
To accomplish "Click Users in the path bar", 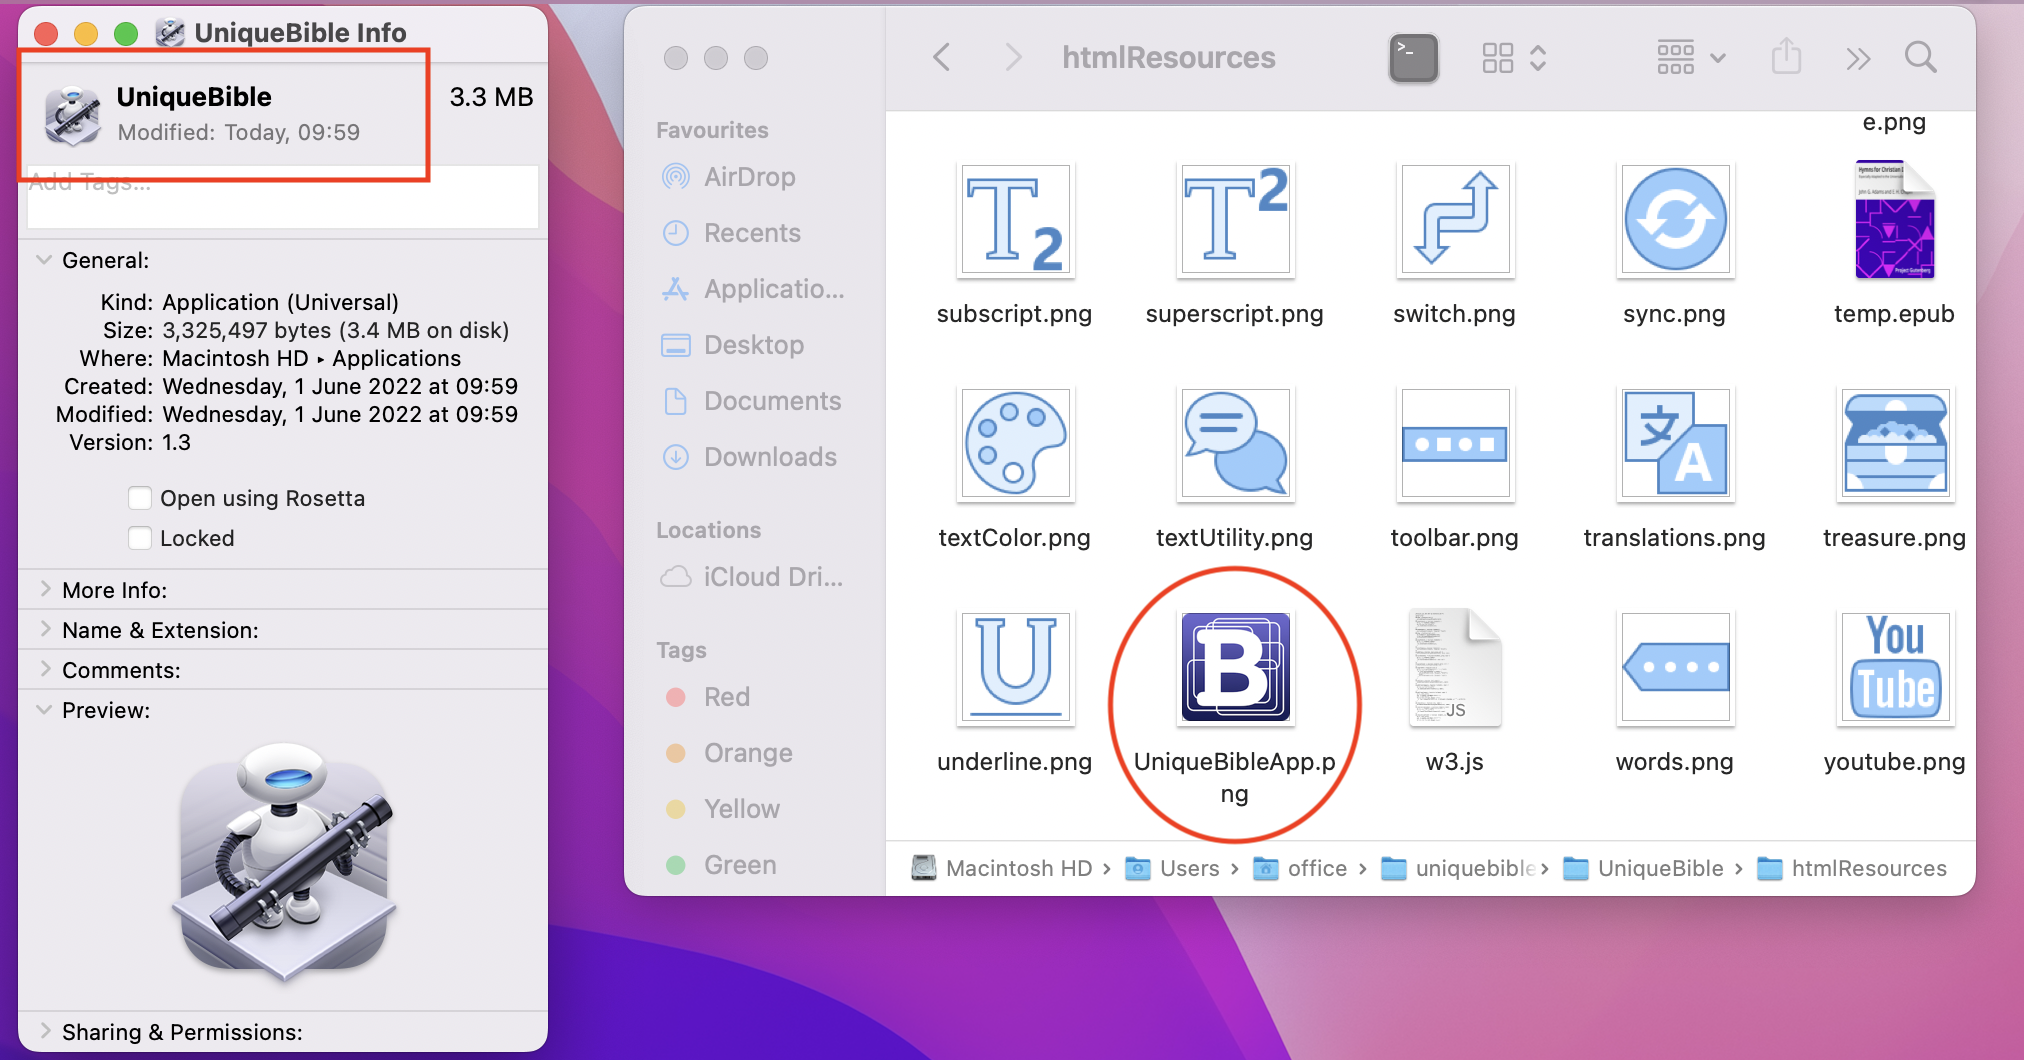I will (1173, 868).
